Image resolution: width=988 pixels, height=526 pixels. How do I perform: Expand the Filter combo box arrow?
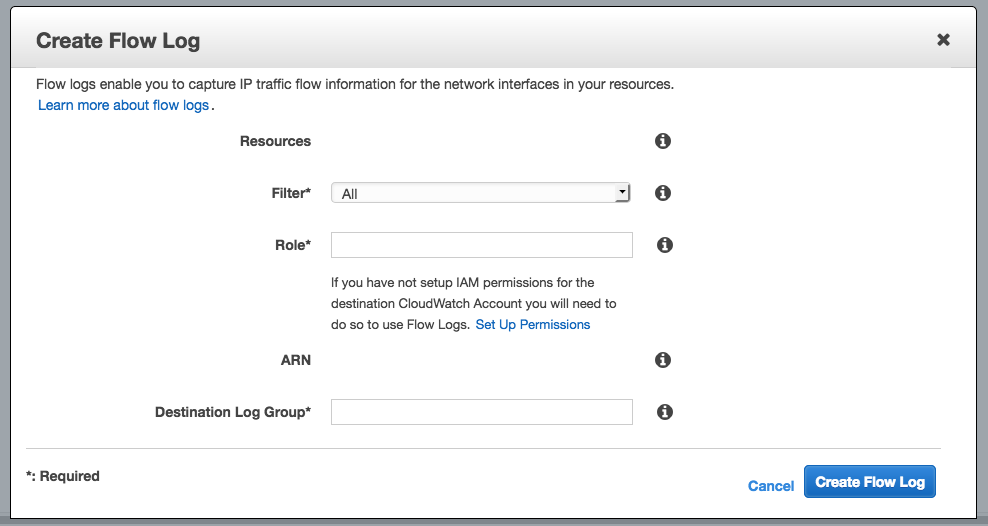(622, 192)
